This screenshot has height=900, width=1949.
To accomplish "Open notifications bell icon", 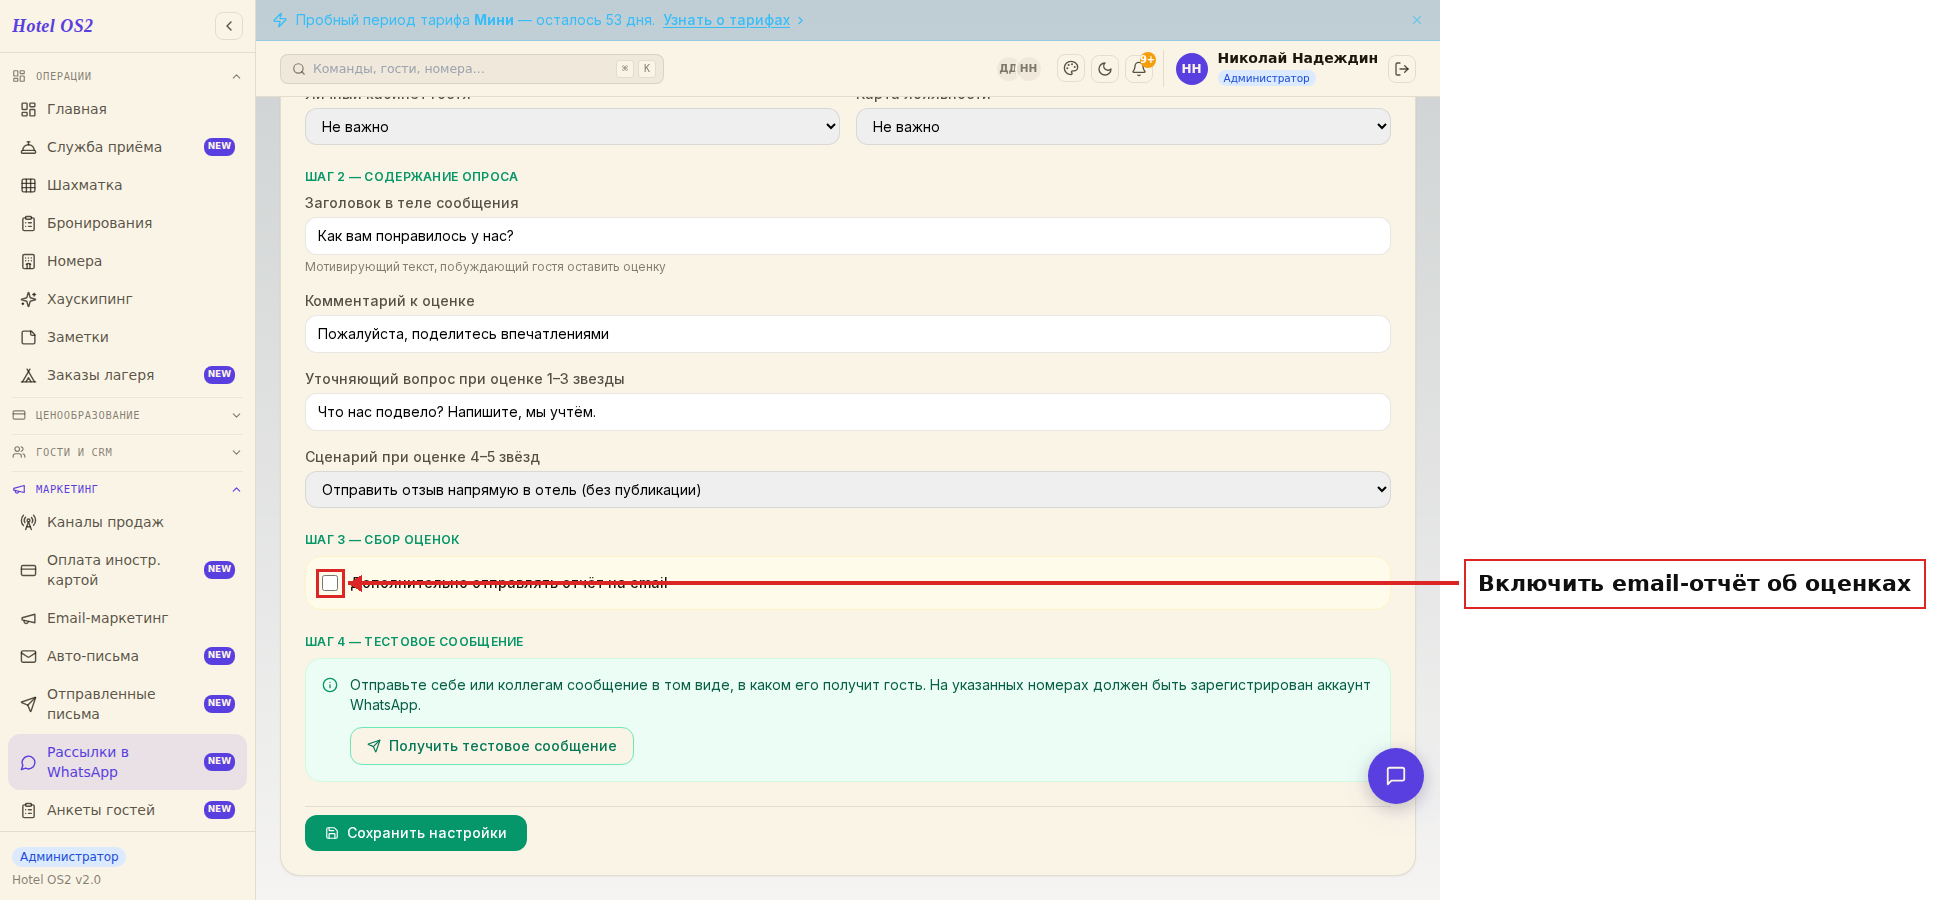I will tap(1139, 69).
